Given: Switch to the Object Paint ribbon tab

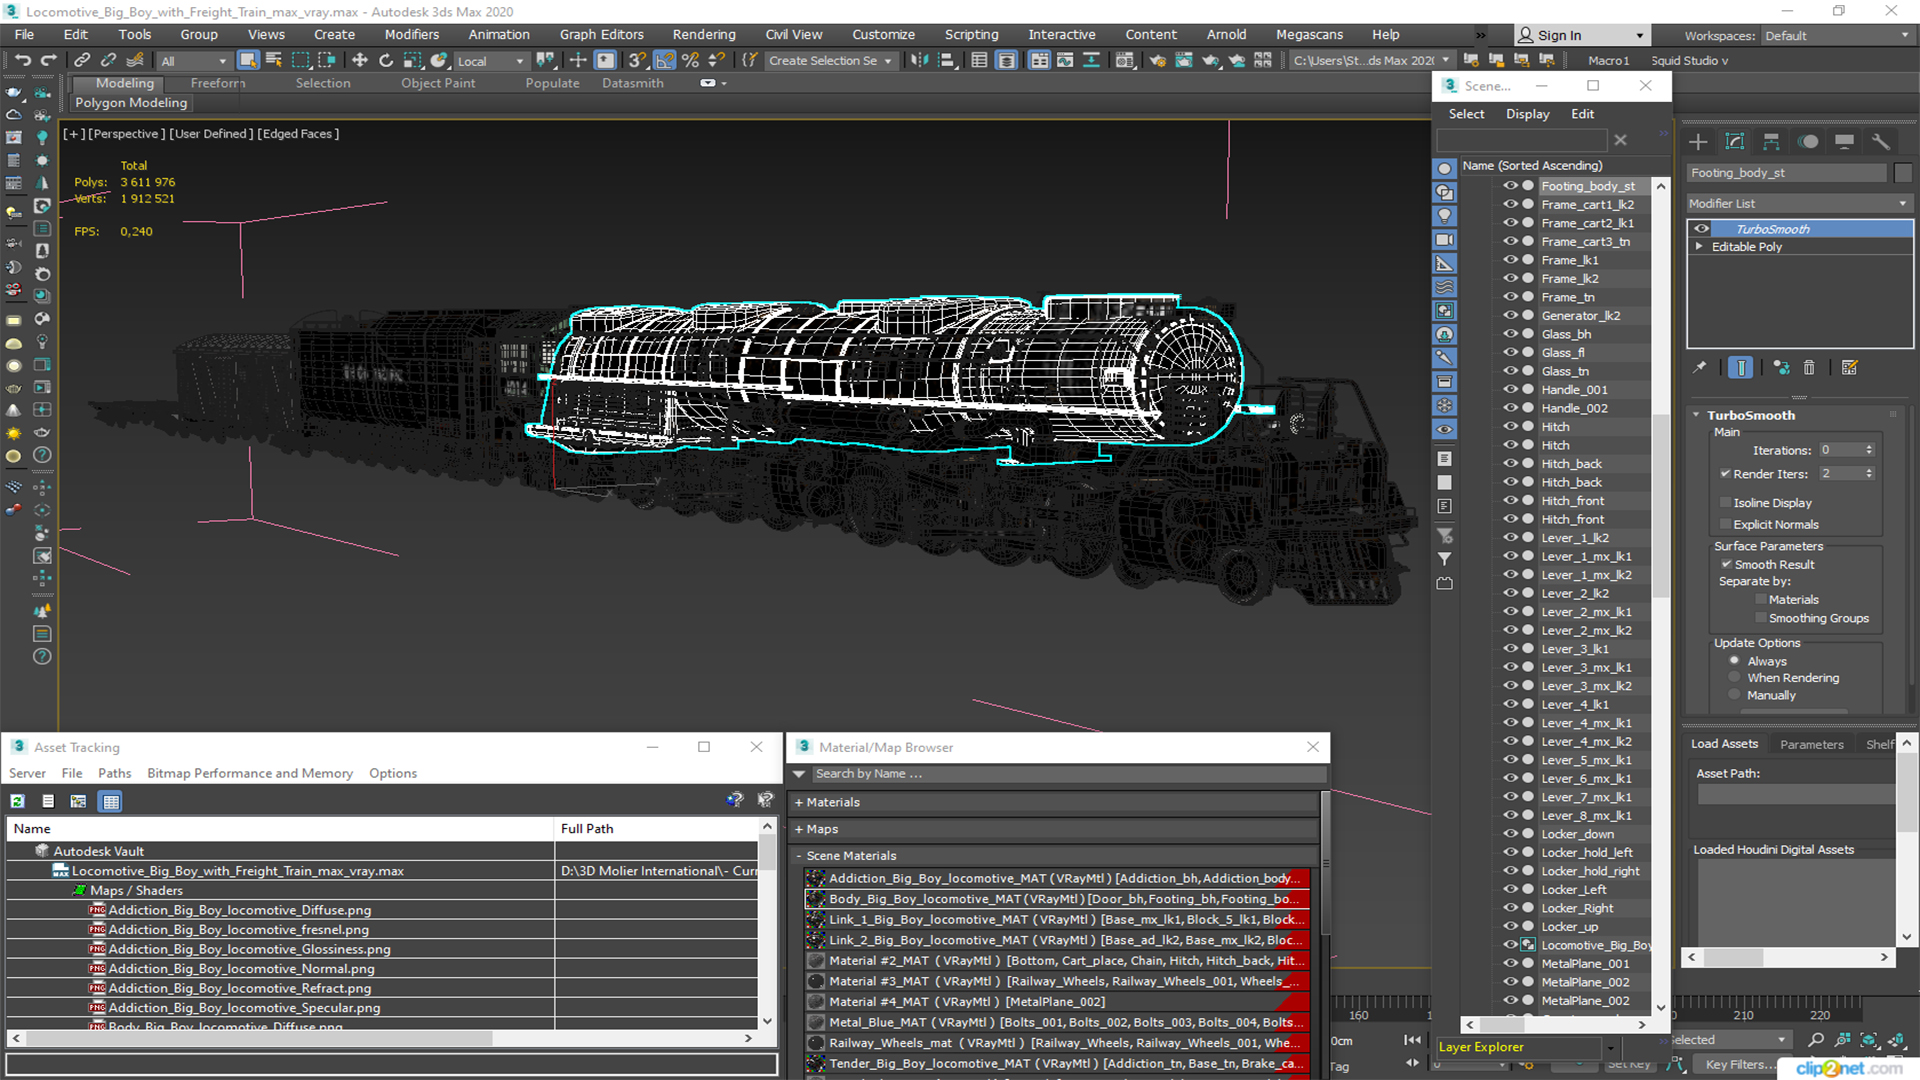Looking at the screenshot, I should point(437,83).
